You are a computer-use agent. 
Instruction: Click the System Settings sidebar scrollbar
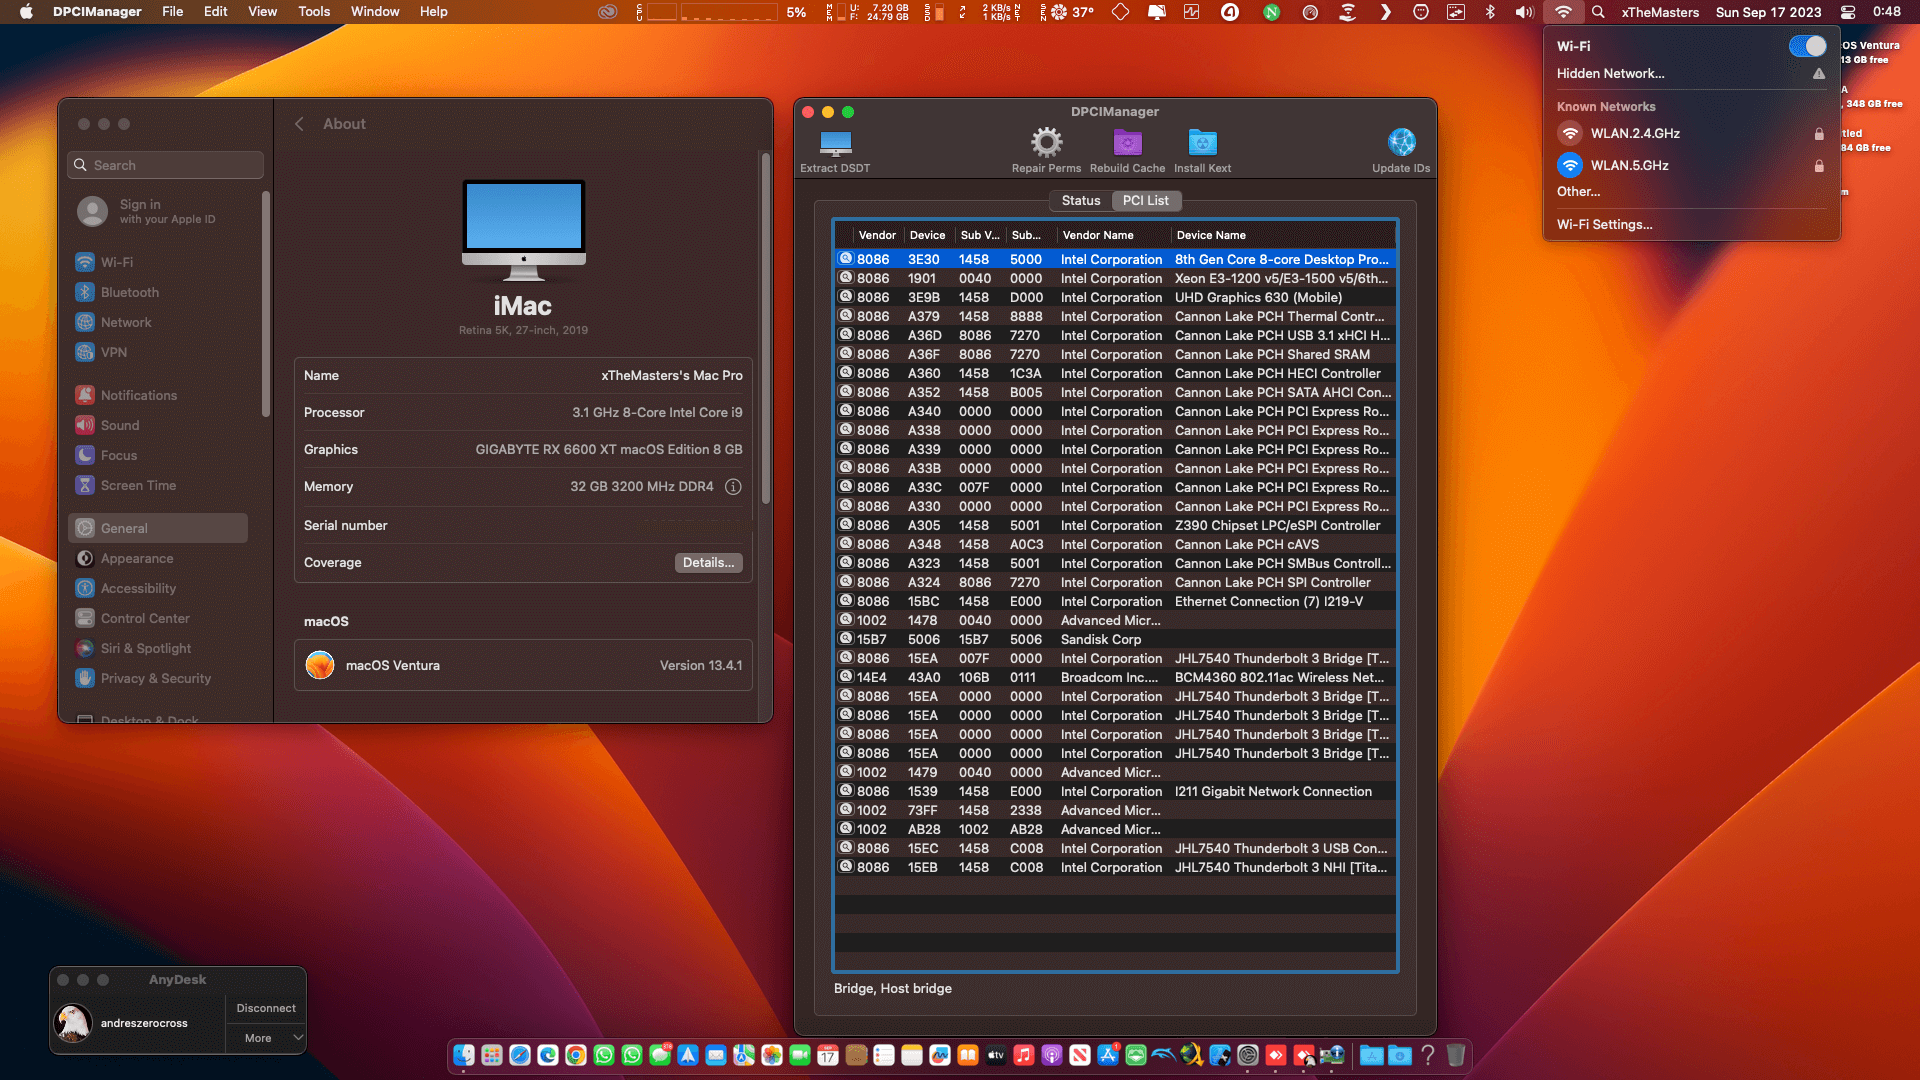266,303
